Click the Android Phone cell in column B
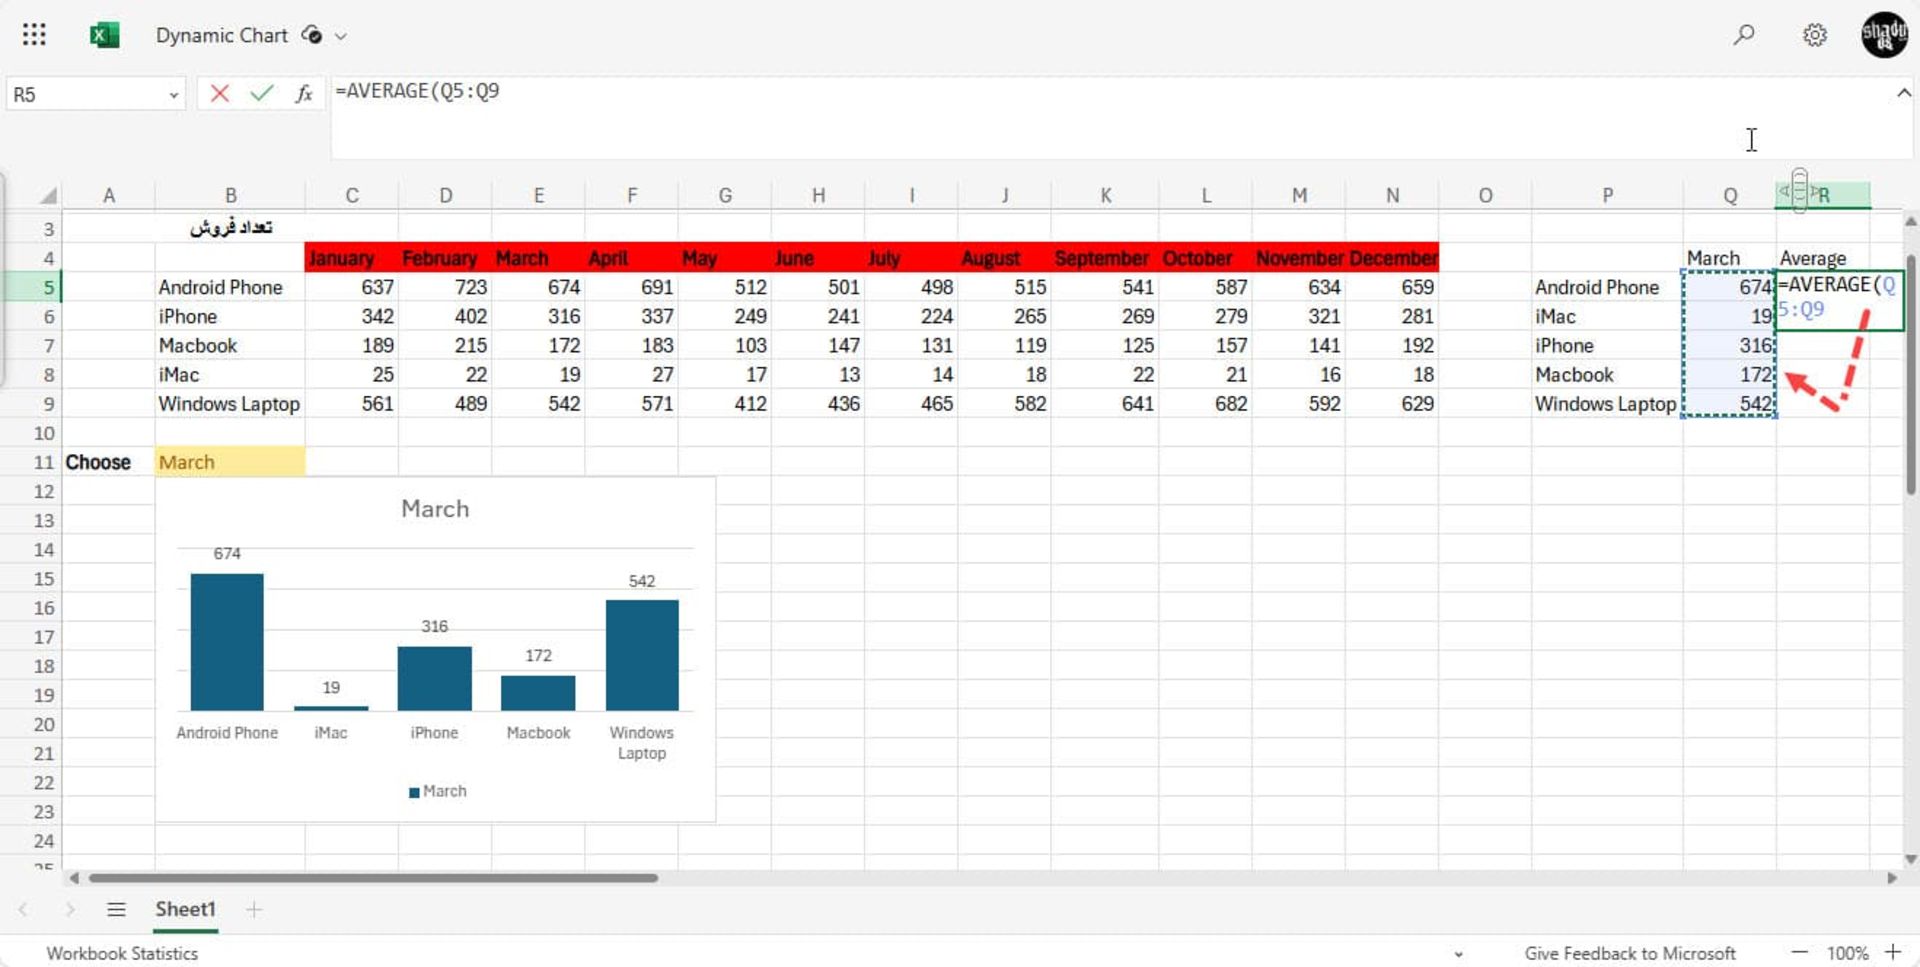Screen dimensions: 1920x967 (x=230, y=287)
